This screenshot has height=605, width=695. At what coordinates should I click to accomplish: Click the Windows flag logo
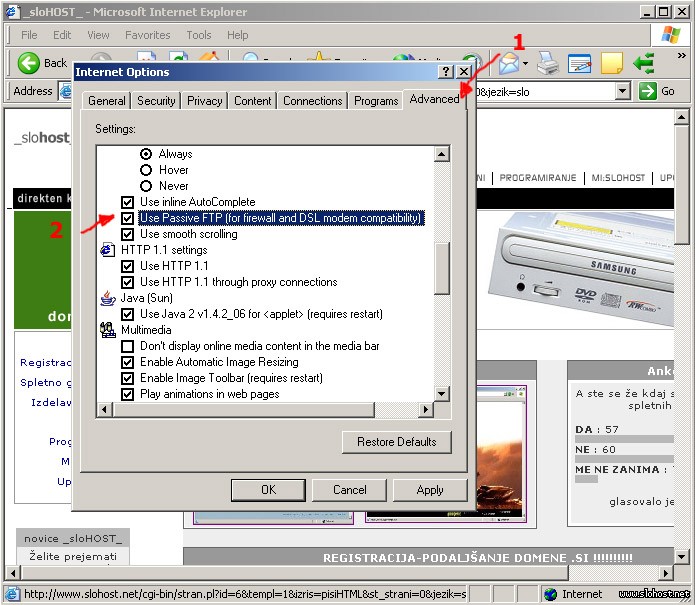671,35
